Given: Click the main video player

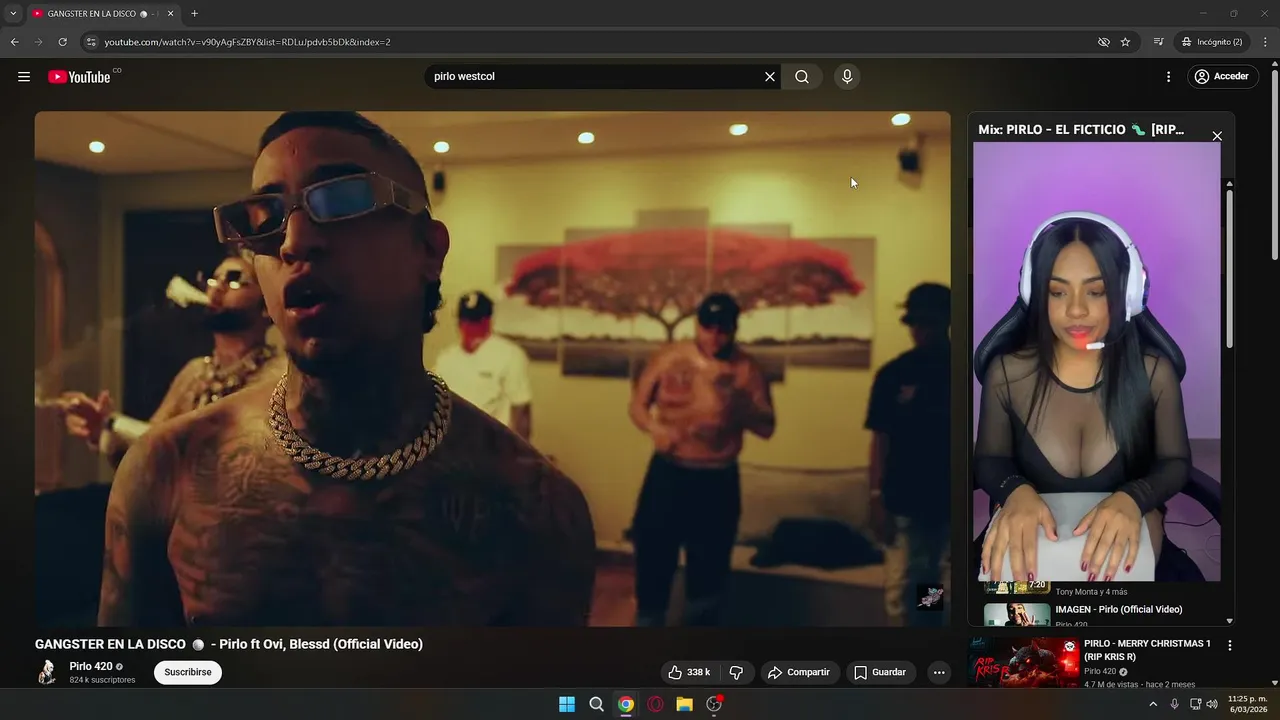Looking at the screenshot, I should pyautogui.click(x=492, y=368).
